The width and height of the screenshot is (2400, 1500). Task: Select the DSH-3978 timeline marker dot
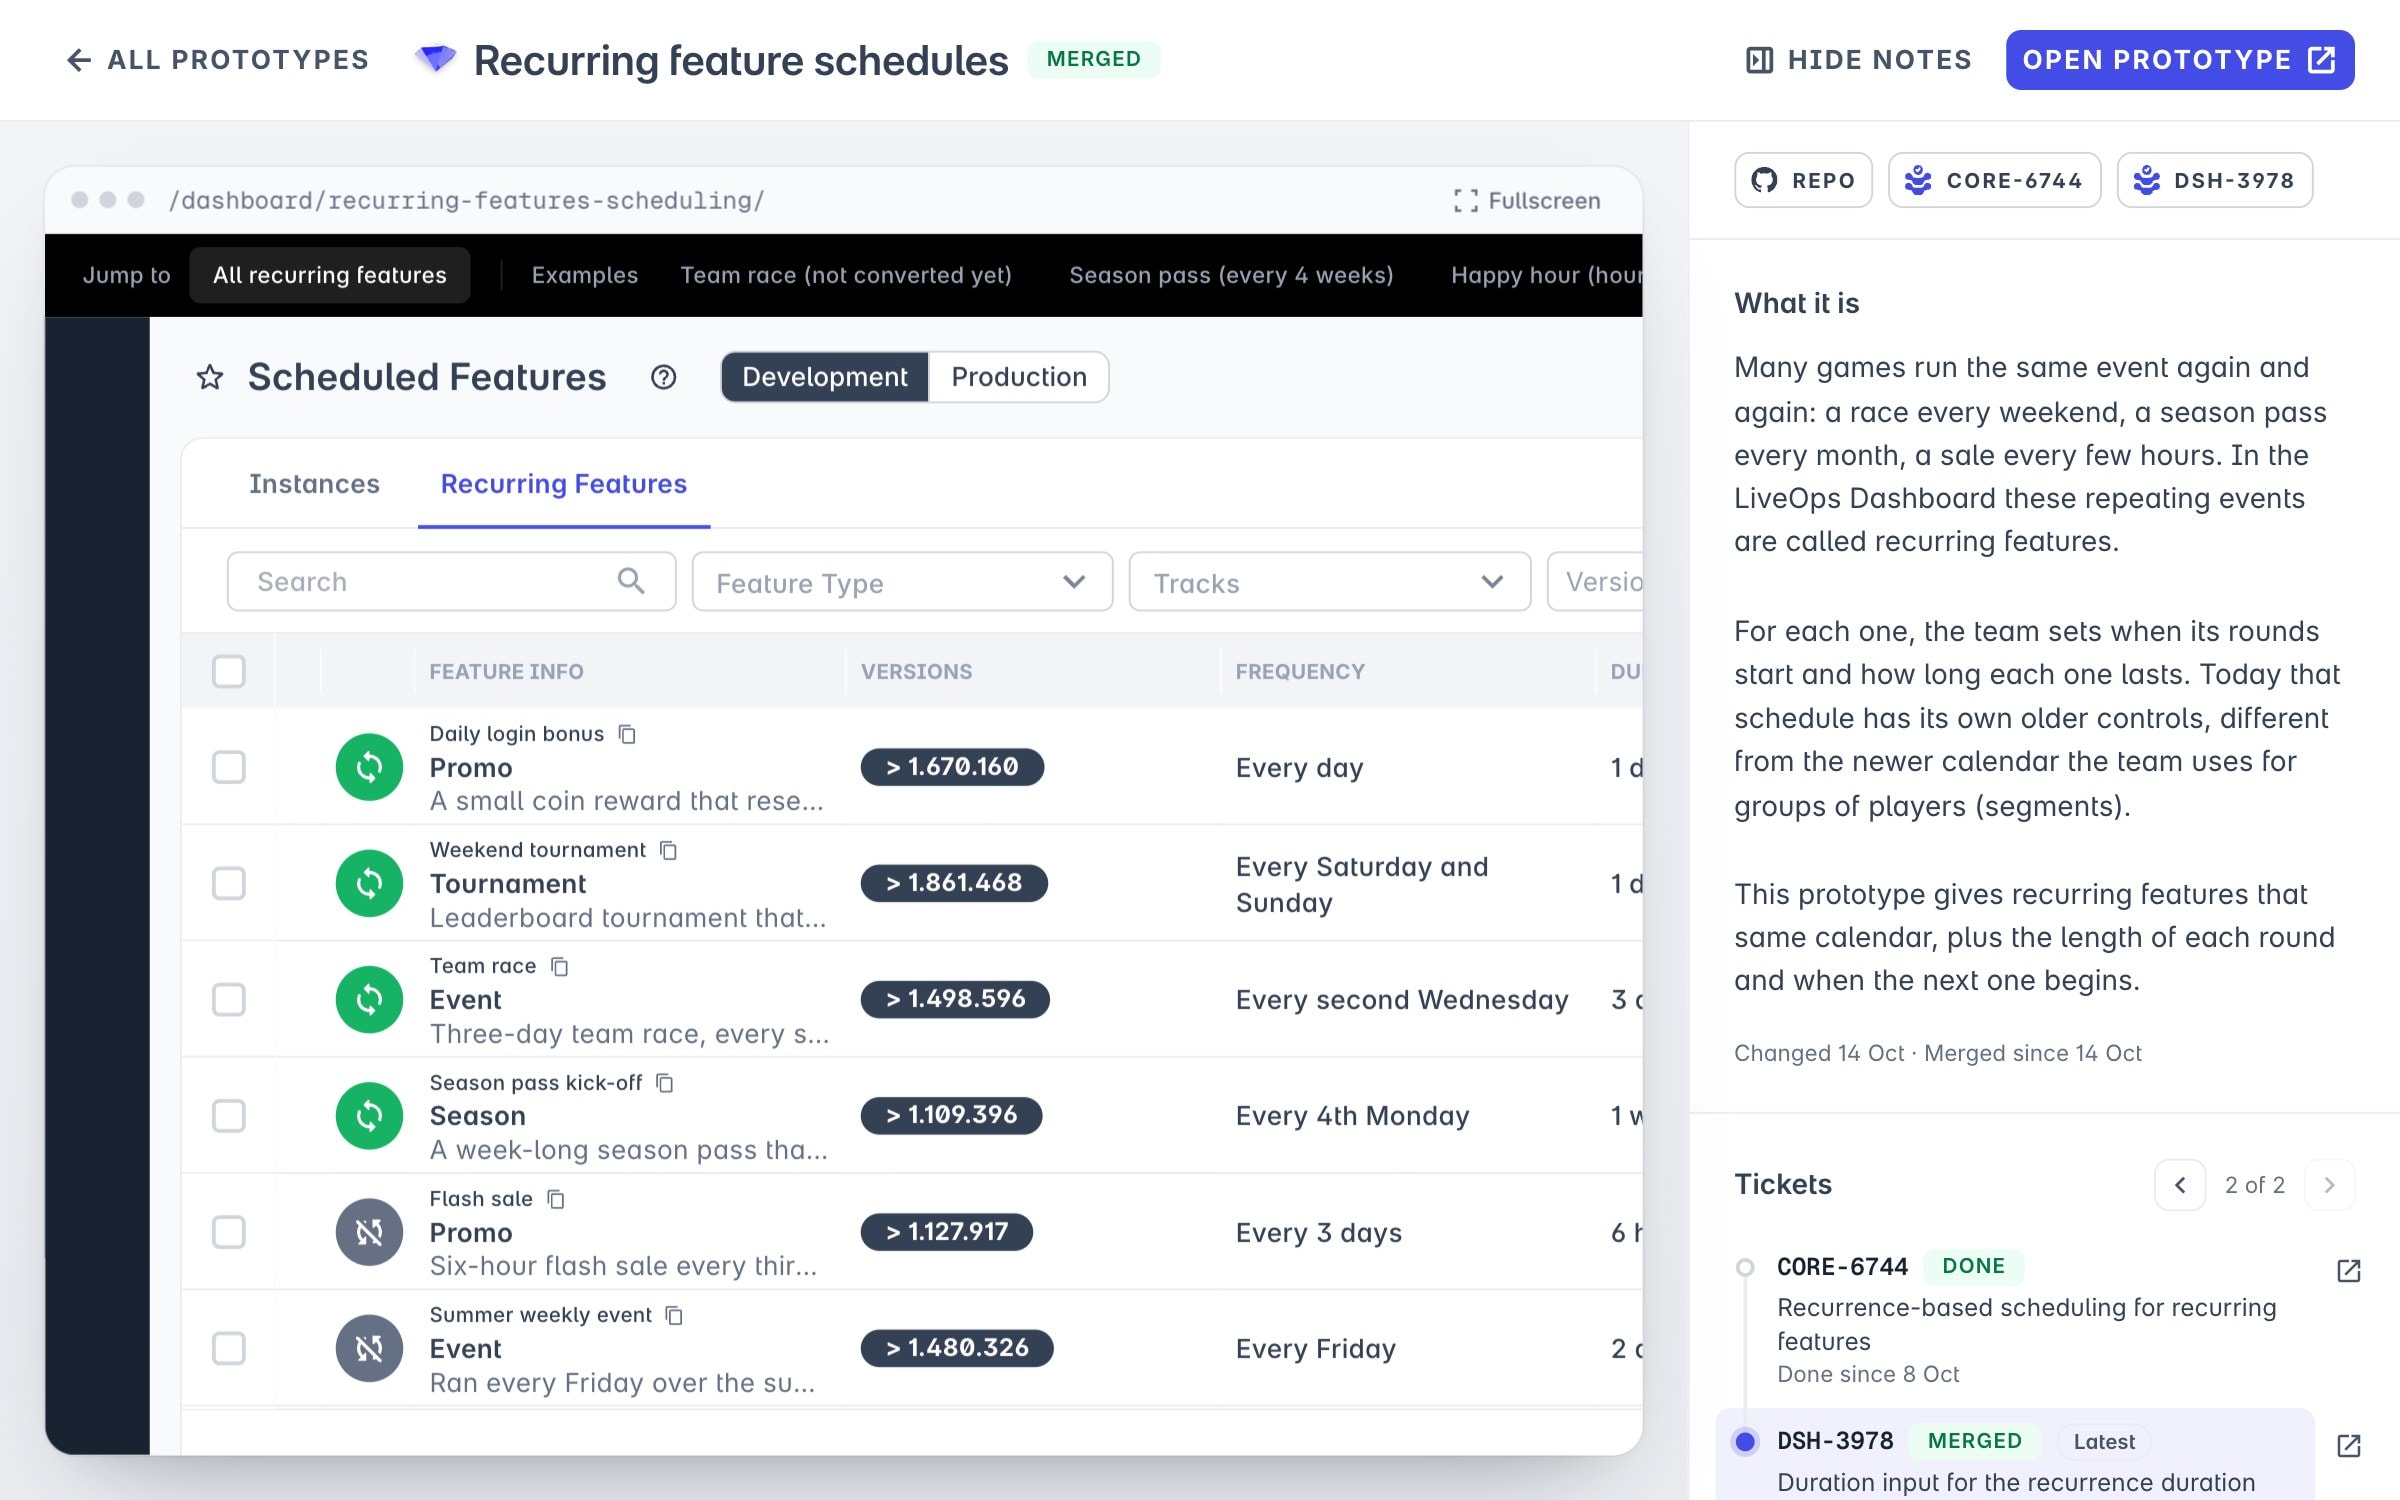[1745, 1441]
